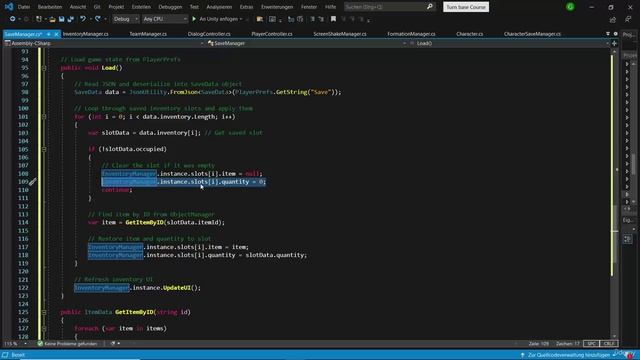Close the SaveManager.cs tab

56,34
